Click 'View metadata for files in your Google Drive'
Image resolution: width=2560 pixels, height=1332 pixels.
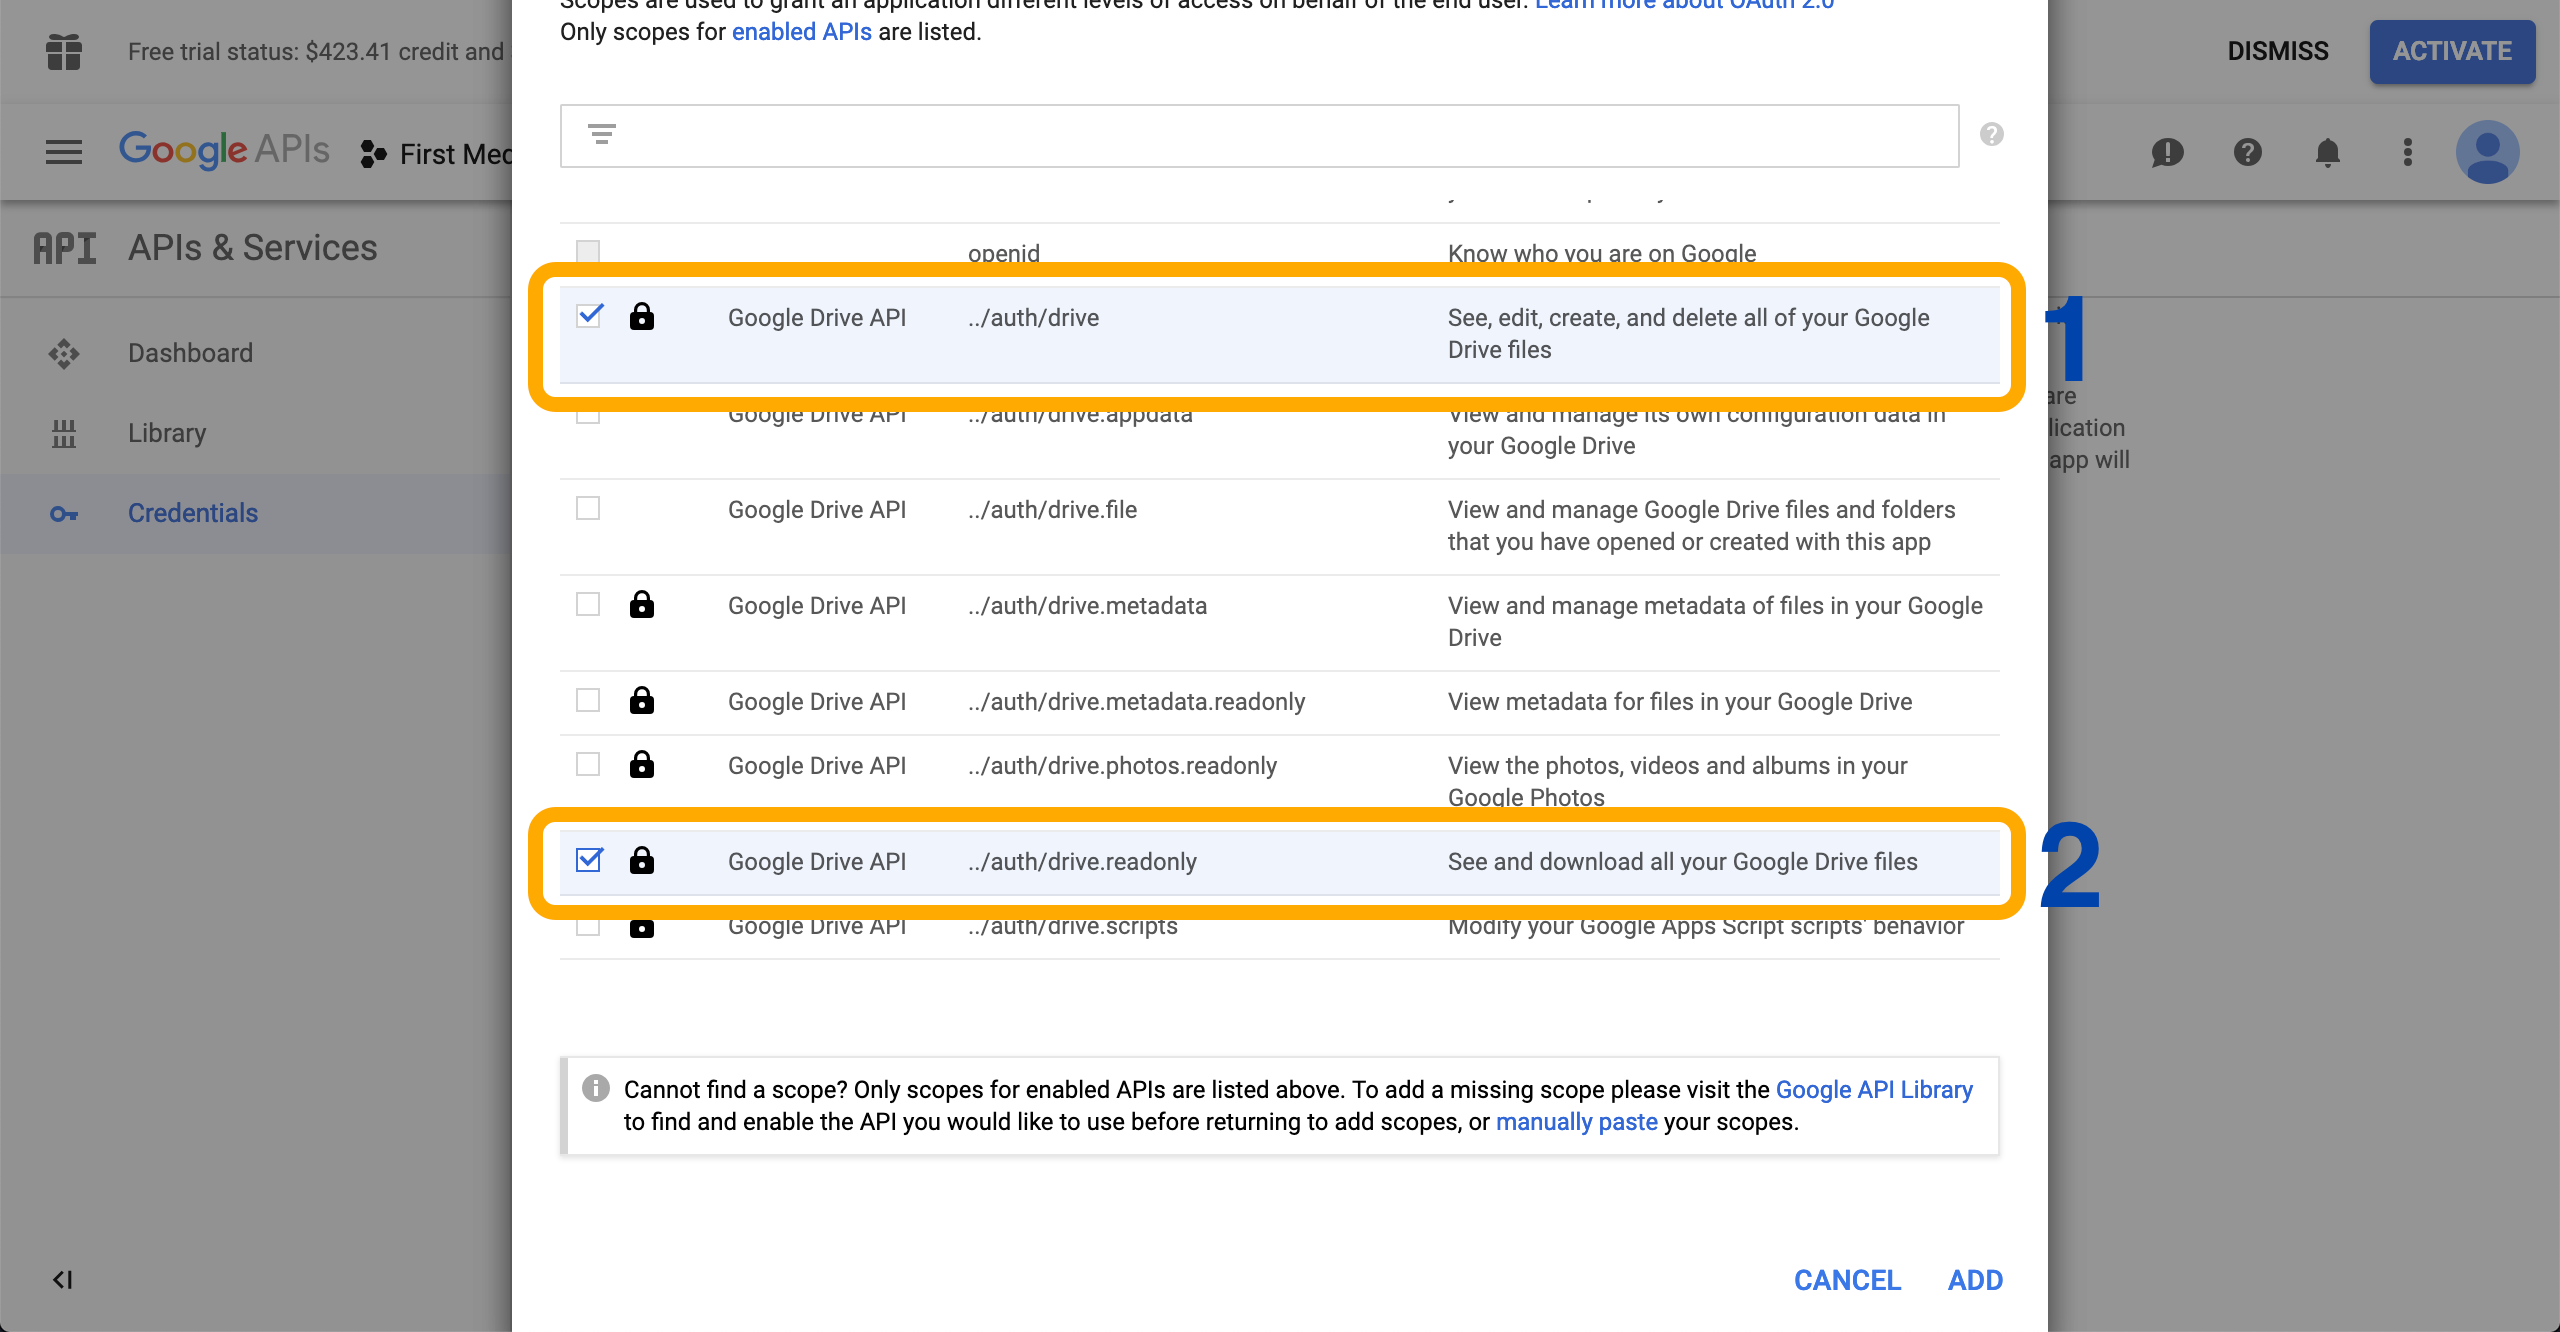pos(1680,701)
